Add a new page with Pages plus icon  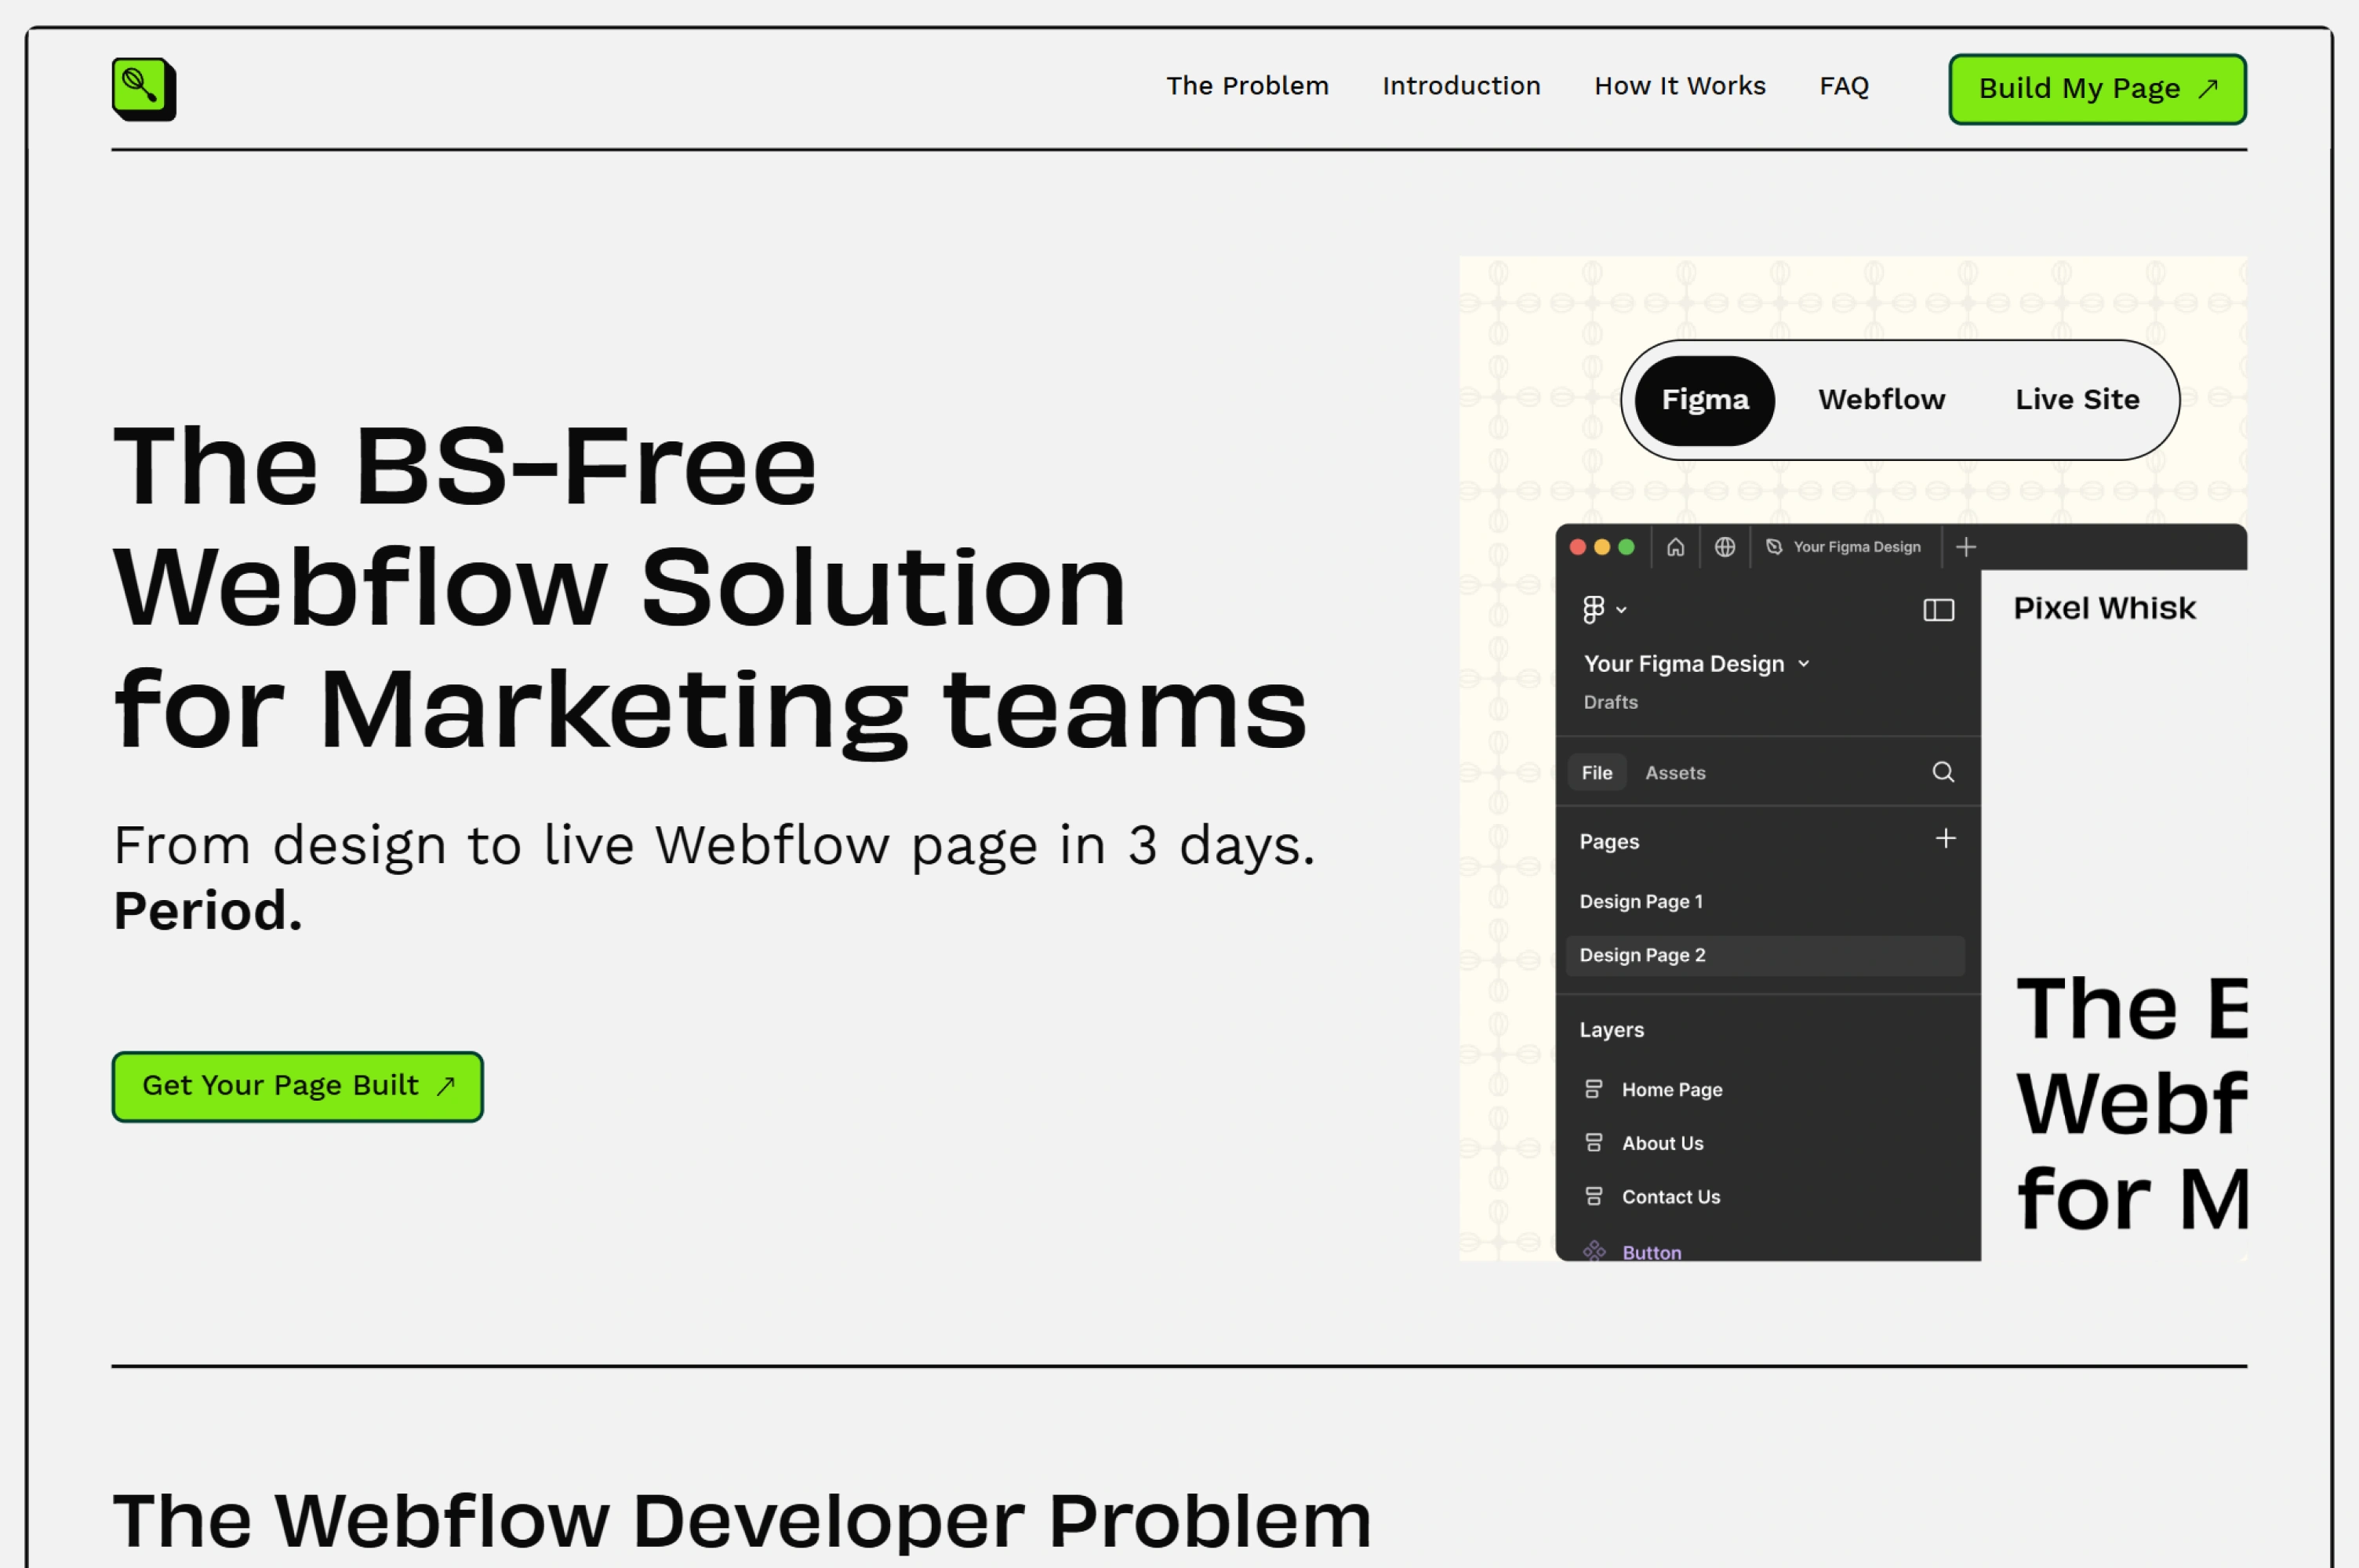click(1945, 839)
